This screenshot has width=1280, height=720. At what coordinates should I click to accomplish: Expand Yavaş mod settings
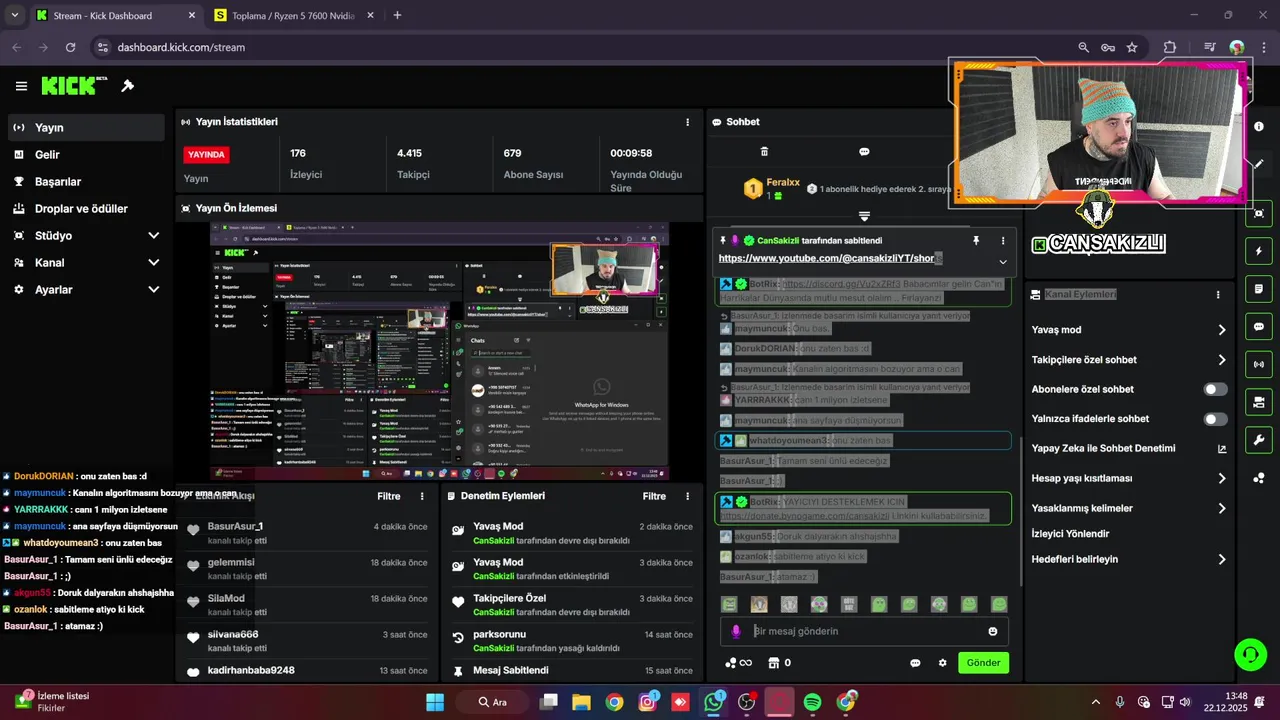point(1129,330)
